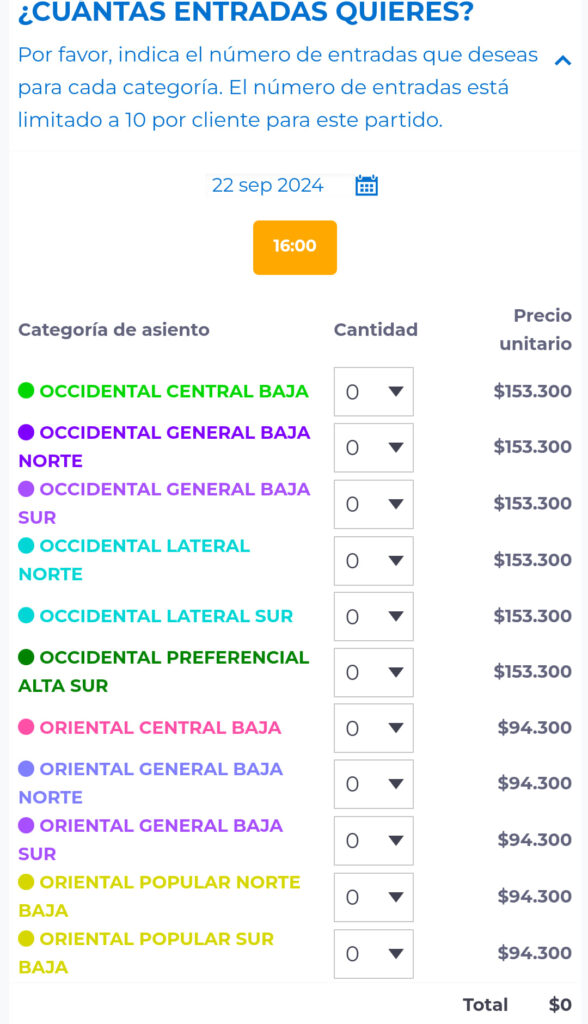Open quantity dropdown for Oriental Popular Norte Baja
Viewport: 588px width, 1024px height.
(x=374, y=897)
